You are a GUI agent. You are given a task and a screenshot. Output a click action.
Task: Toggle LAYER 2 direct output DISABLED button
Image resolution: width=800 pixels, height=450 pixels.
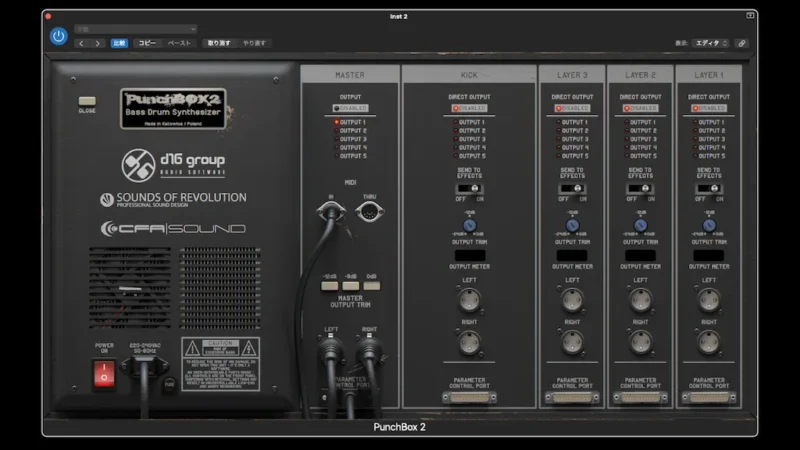click(640, 108)
